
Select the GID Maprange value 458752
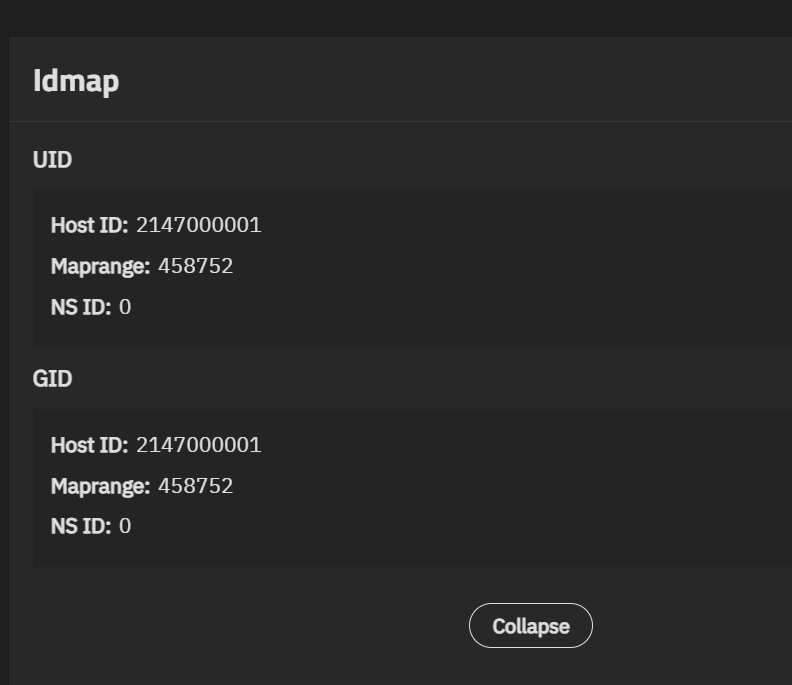click(195, 486)
